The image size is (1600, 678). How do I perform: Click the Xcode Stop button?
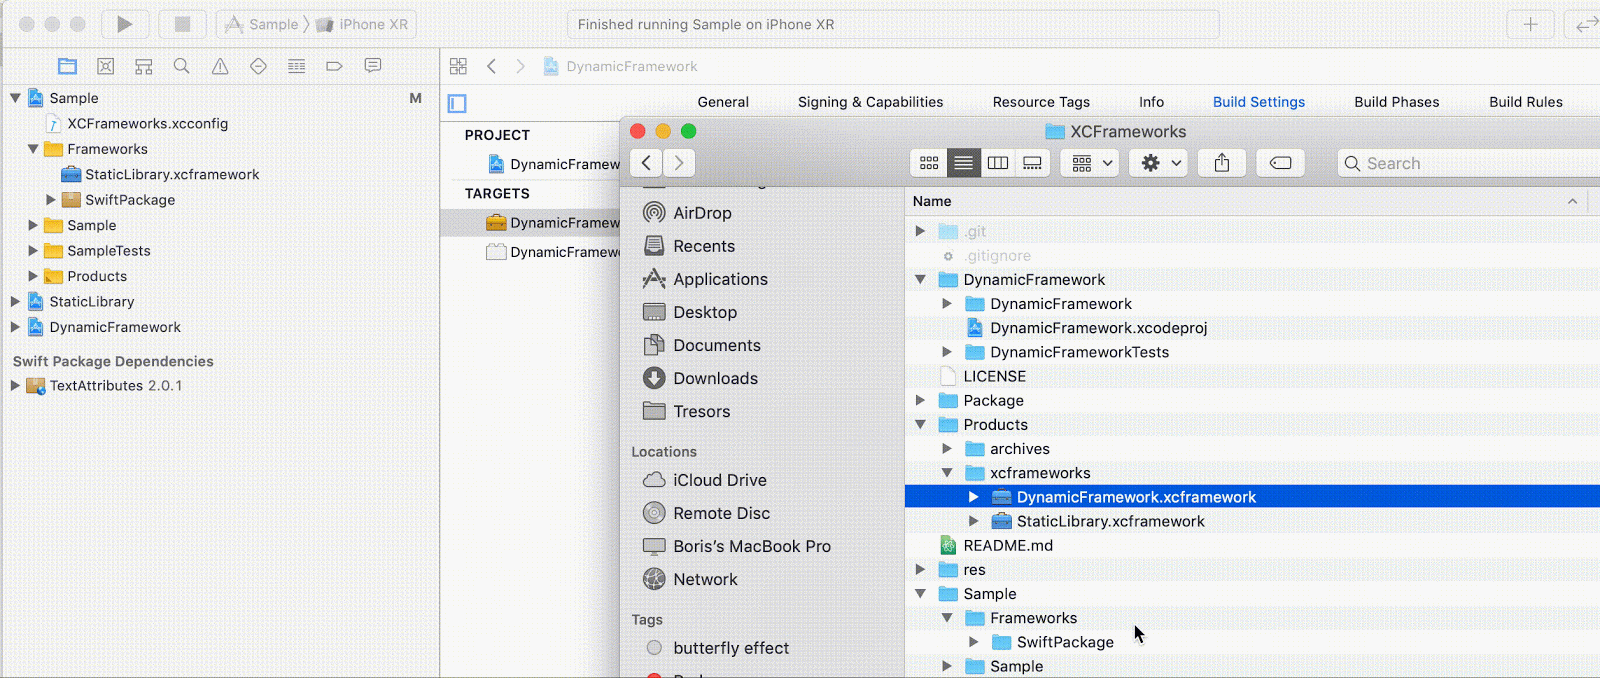[x=182, y=24]
